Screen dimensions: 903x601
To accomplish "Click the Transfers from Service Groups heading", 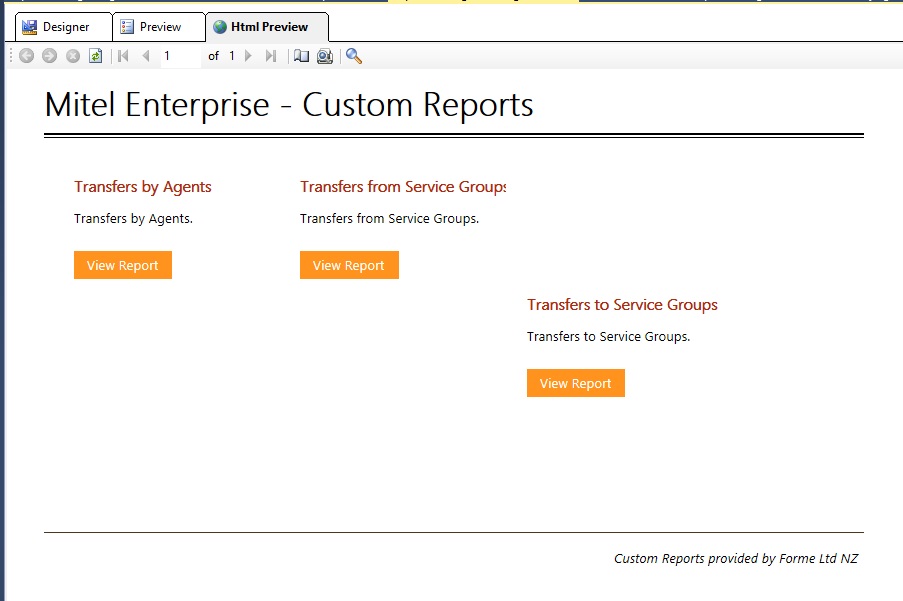I will (403, 187).
